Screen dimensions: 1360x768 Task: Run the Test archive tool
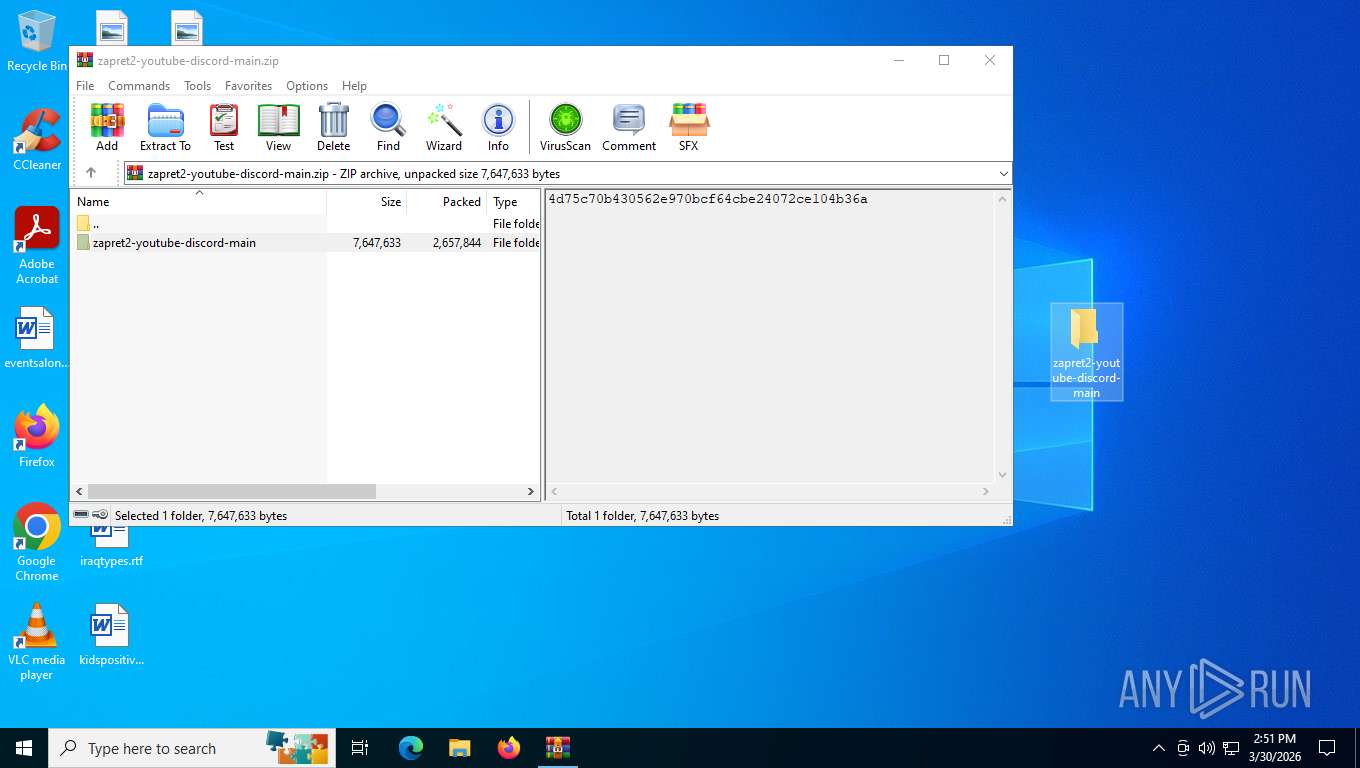[x=224, y=127]
